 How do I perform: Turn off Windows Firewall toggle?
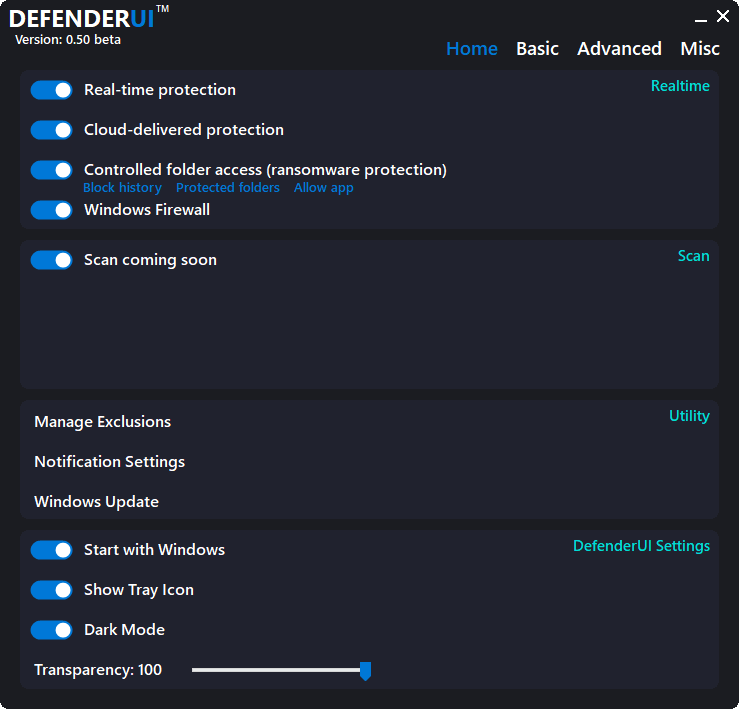51,210
